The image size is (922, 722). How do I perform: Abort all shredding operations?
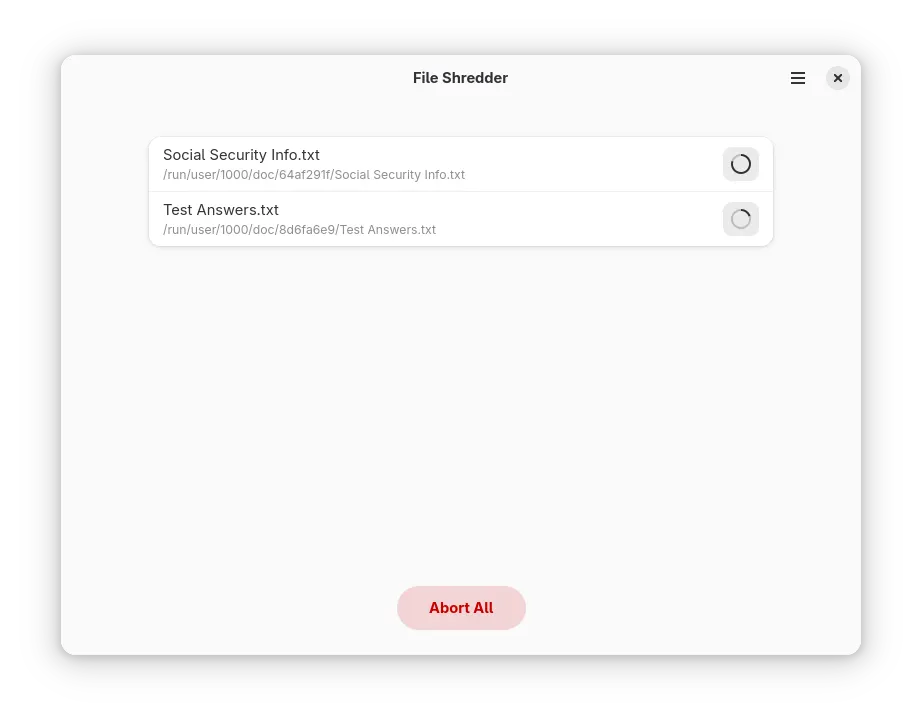tap(461, 607)
